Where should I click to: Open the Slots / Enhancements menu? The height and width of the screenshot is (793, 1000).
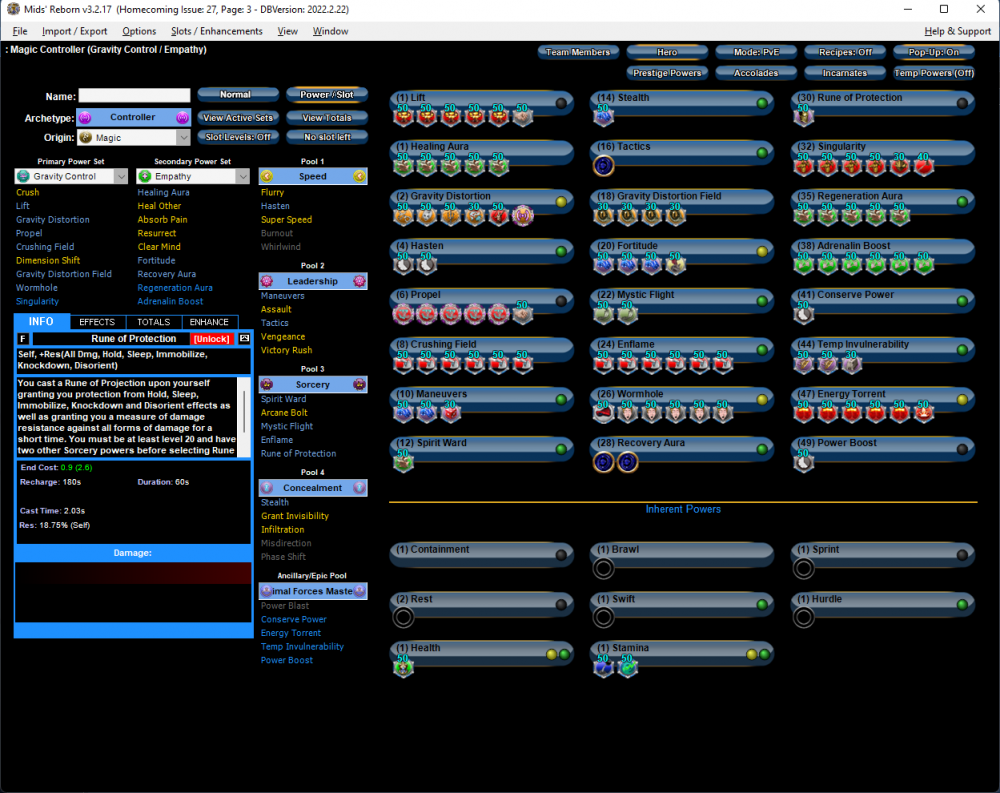coord(216,31)
